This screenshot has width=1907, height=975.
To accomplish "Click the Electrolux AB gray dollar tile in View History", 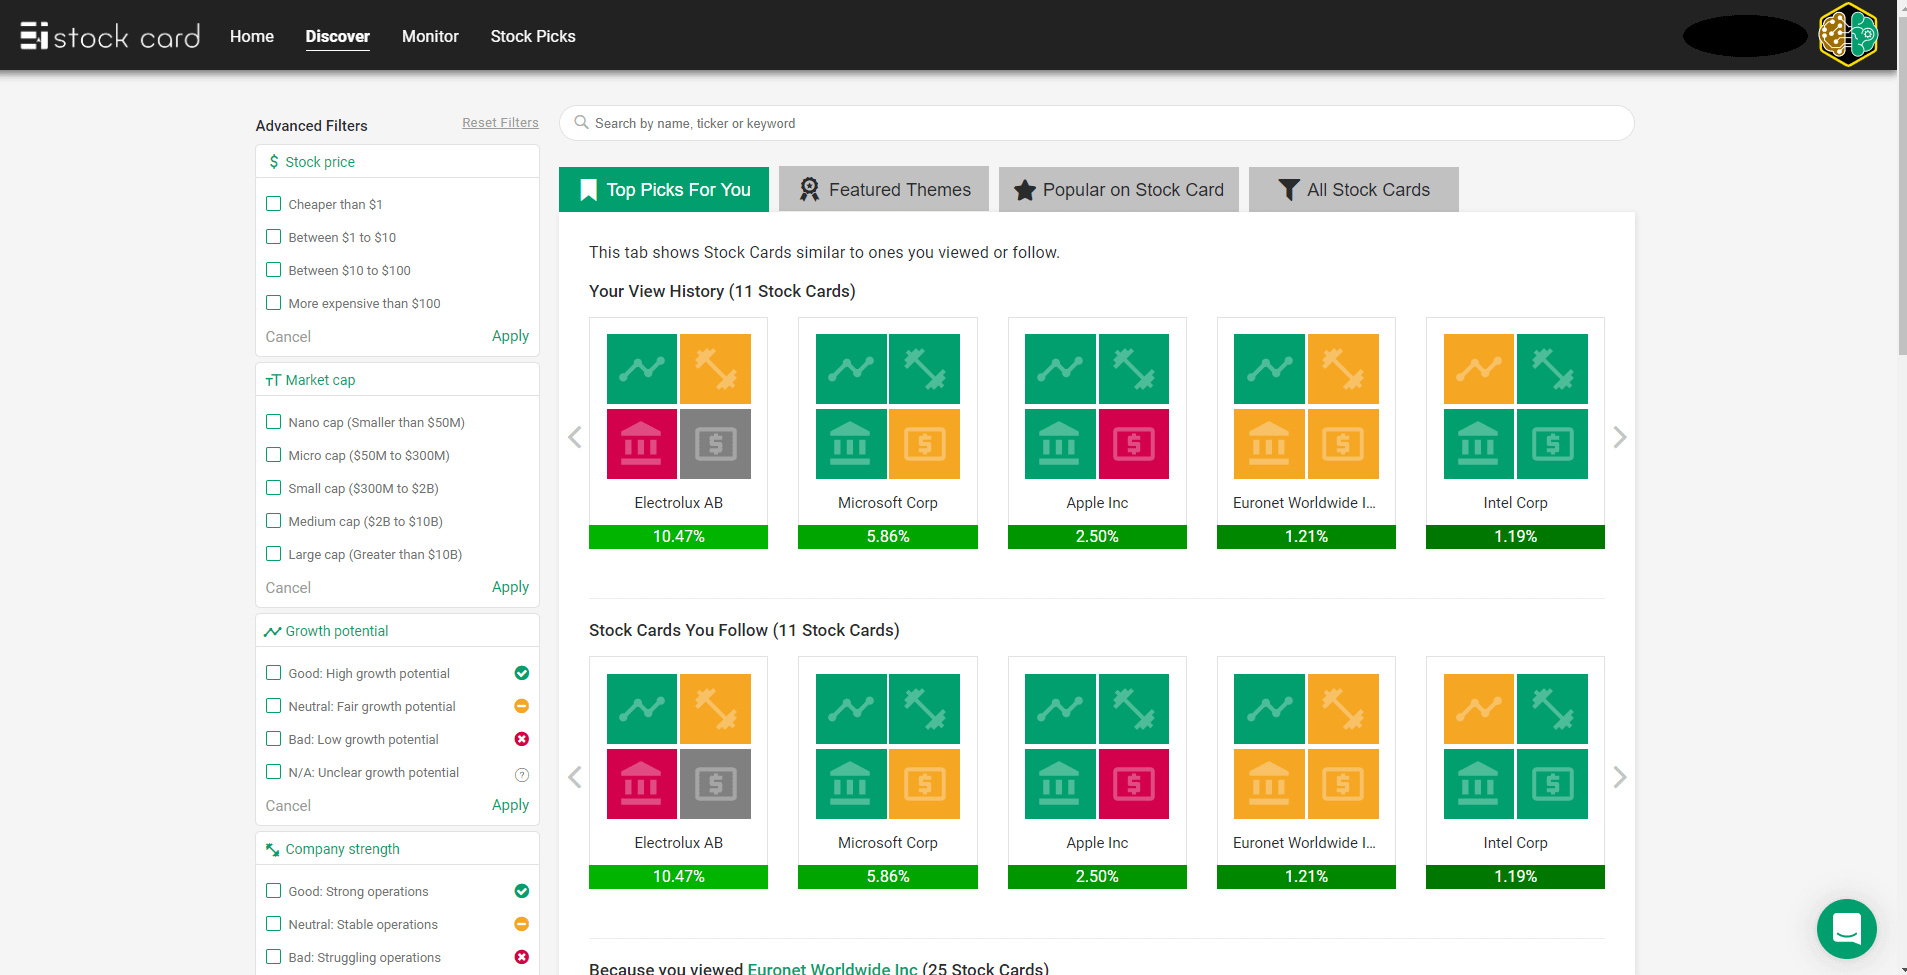I will (x=716, y=444).
